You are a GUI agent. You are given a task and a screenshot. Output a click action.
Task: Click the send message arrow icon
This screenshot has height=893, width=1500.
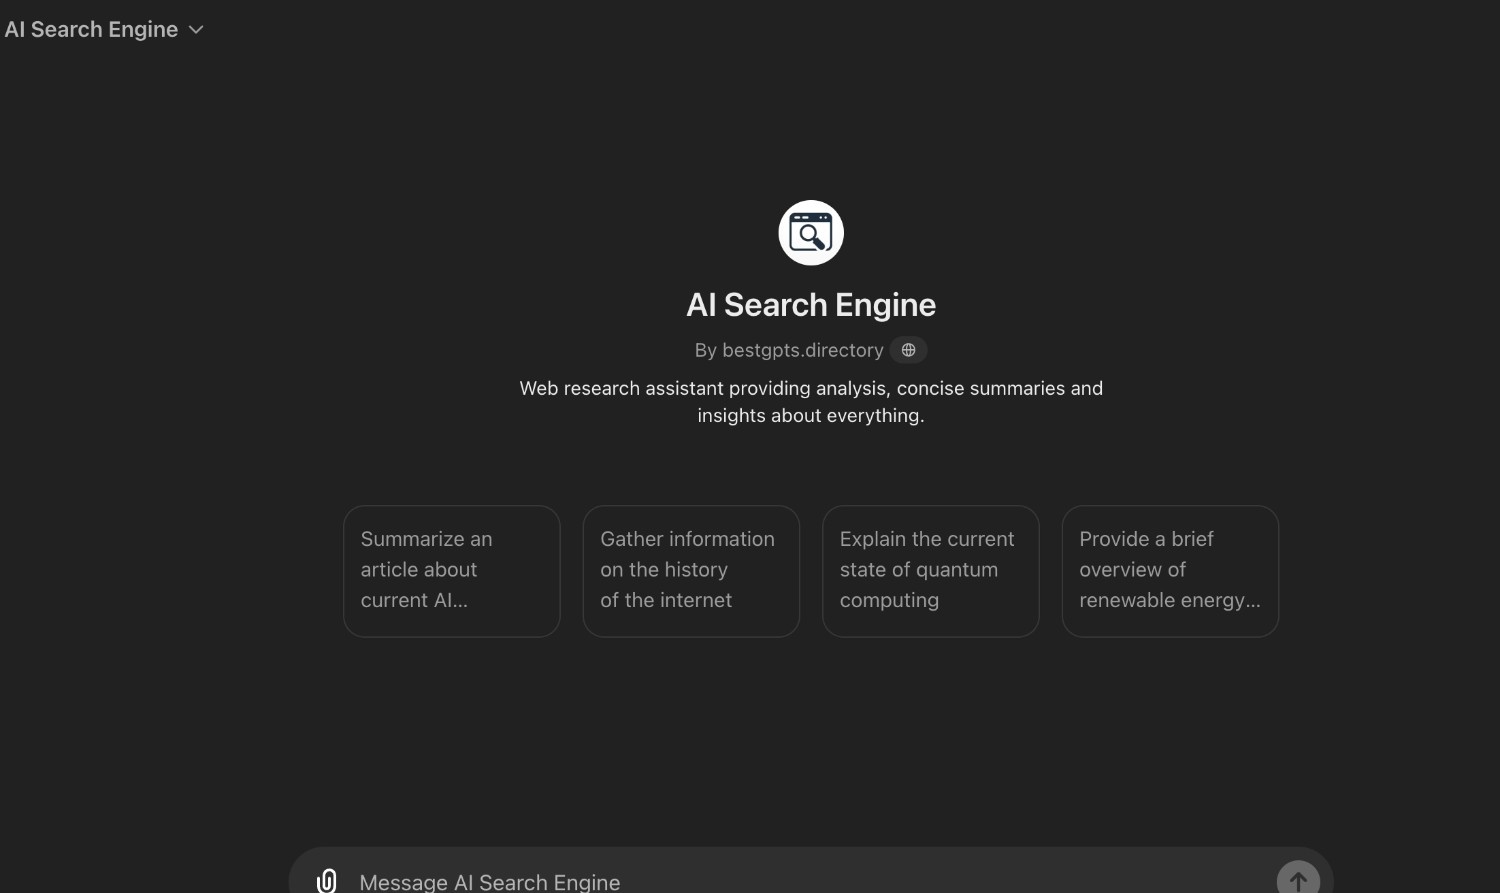1298,879
